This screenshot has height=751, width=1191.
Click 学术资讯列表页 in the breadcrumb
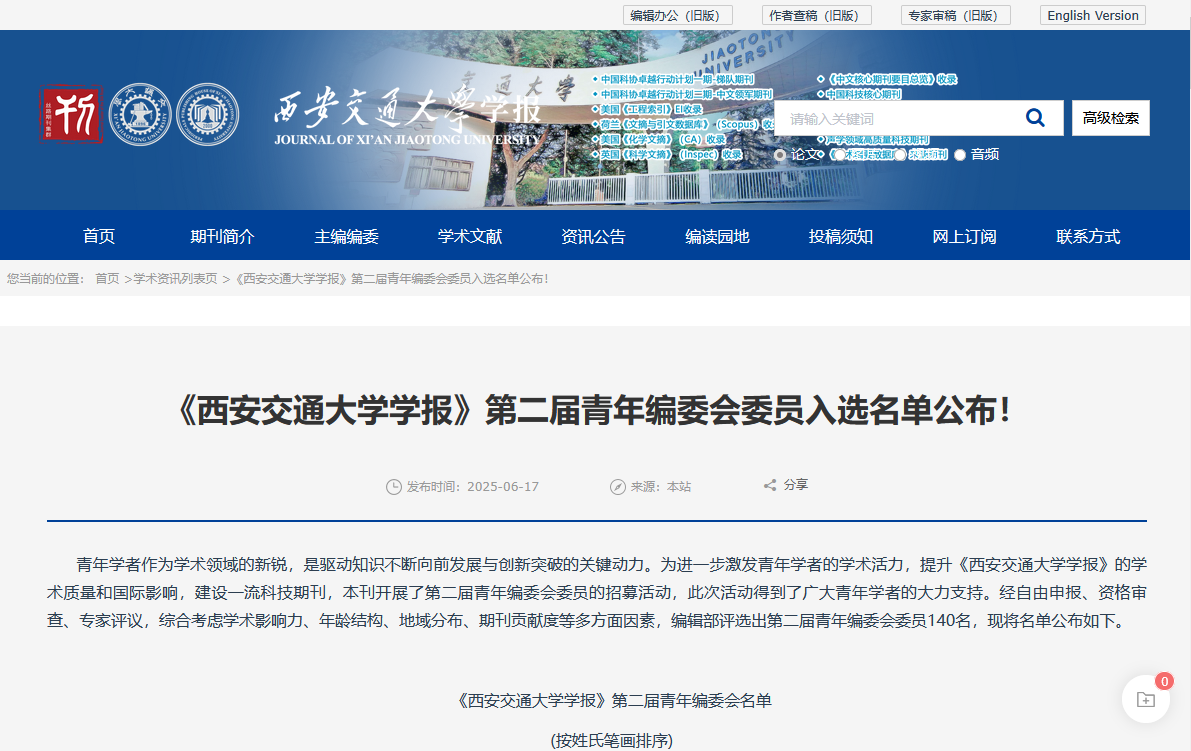click(176, 279)
